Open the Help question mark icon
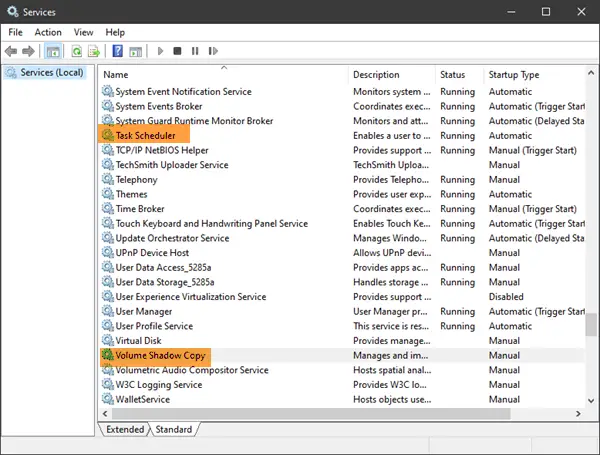600x455 pixels. (x=117, y=51)
